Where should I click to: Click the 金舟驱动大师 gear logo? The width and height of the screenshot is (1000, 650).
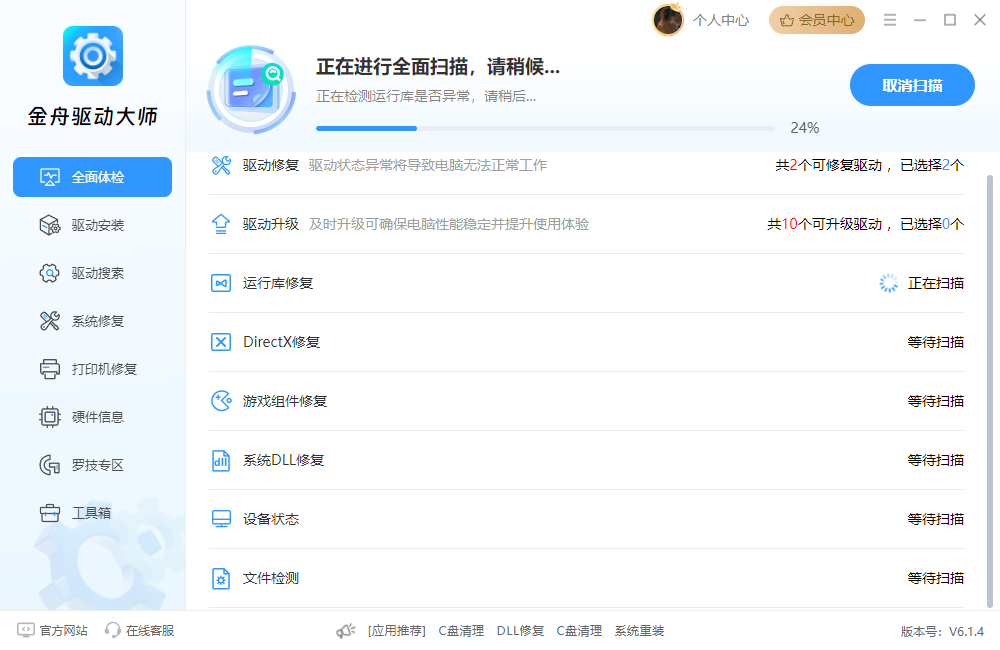pos(92,56)
